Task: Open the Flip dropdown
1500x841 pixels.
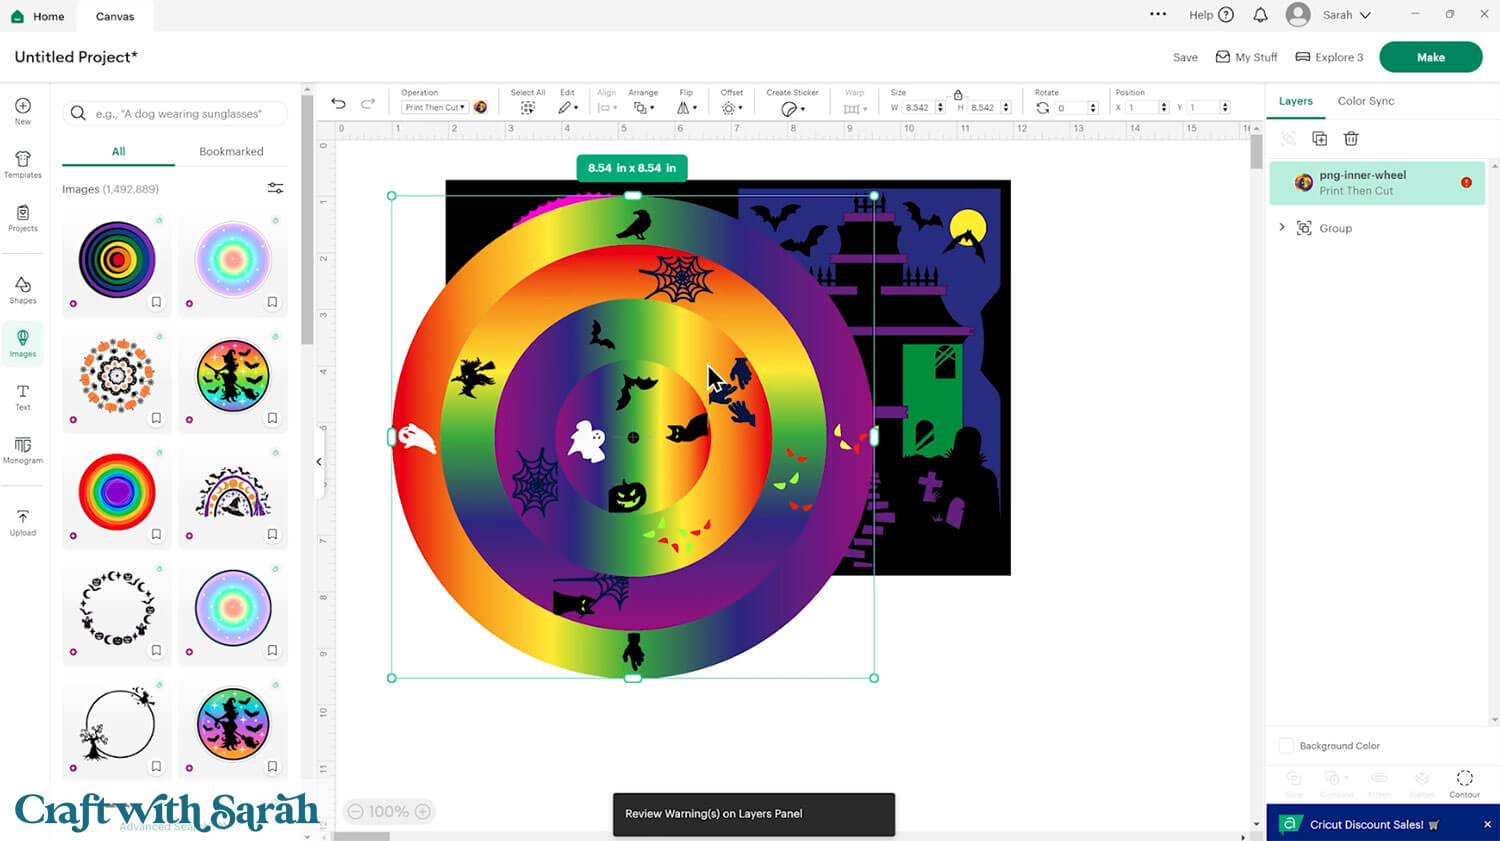Action: (686, 107)
